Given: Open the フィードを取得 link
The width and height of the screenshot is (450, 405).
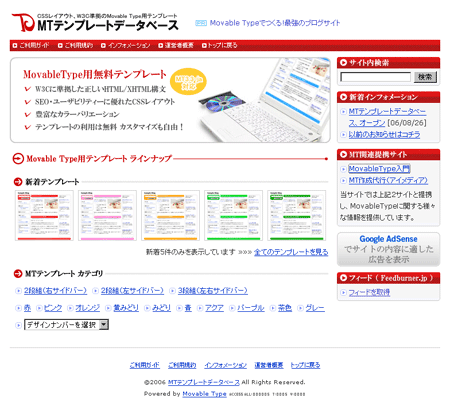Looking at the screenshot, I should [369, 292].
